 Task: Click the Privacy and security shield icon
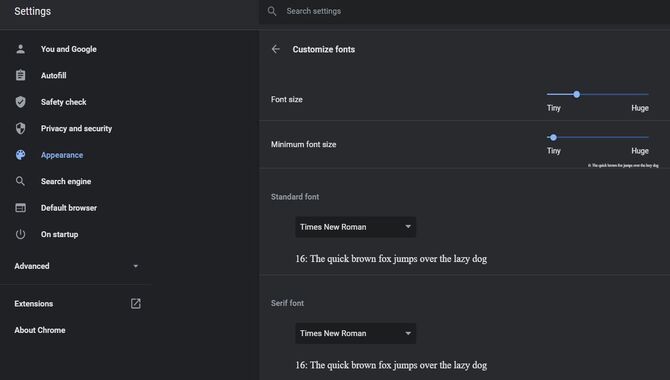pos(21,128)
